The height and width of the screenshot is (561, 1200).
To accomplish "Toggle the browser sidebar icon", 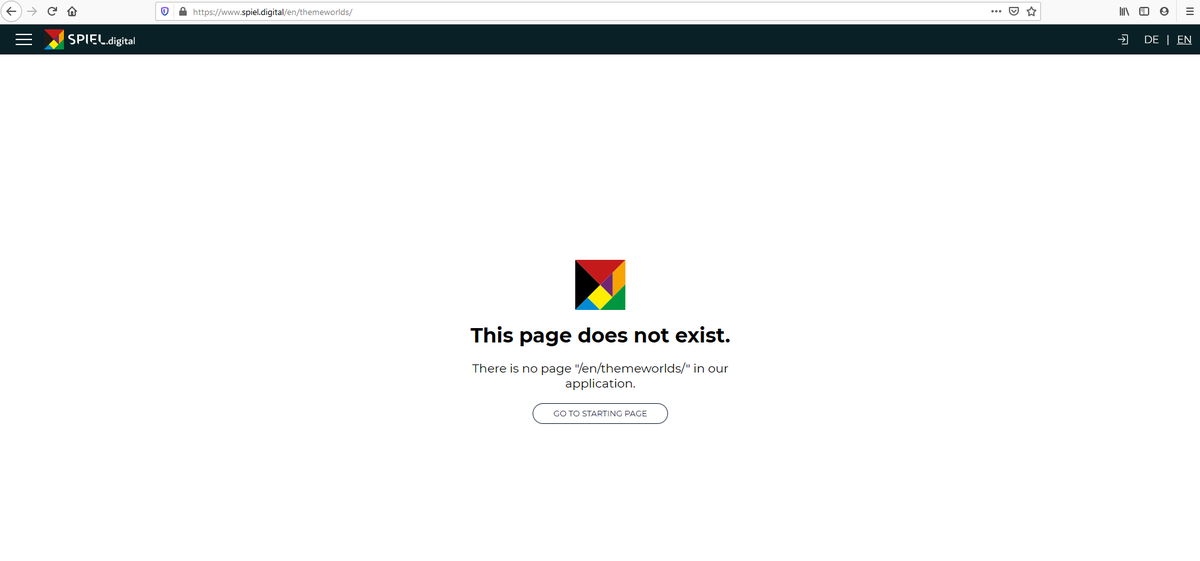I will [x=1144, y=12].
